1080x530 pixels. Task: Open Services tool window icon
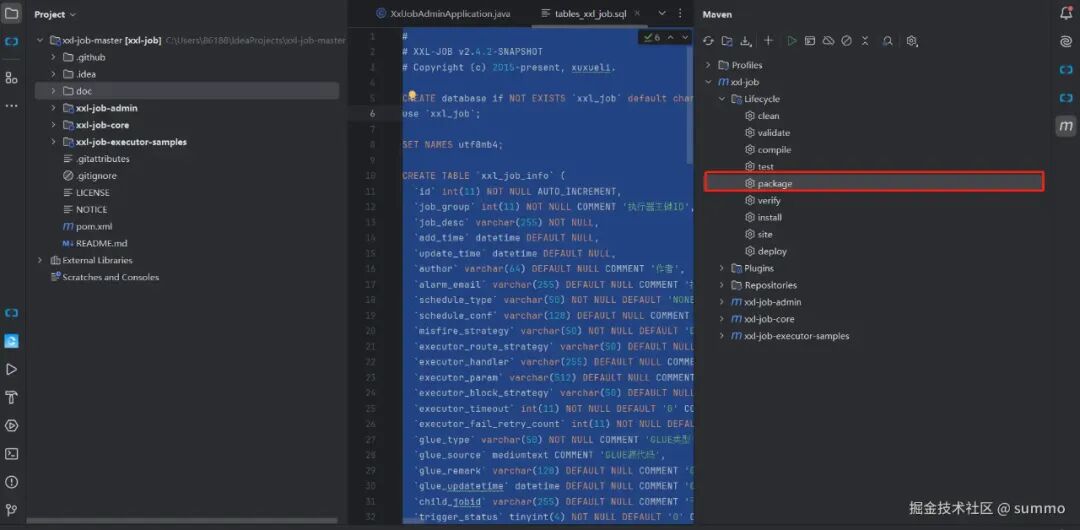(x=12, y=426)
